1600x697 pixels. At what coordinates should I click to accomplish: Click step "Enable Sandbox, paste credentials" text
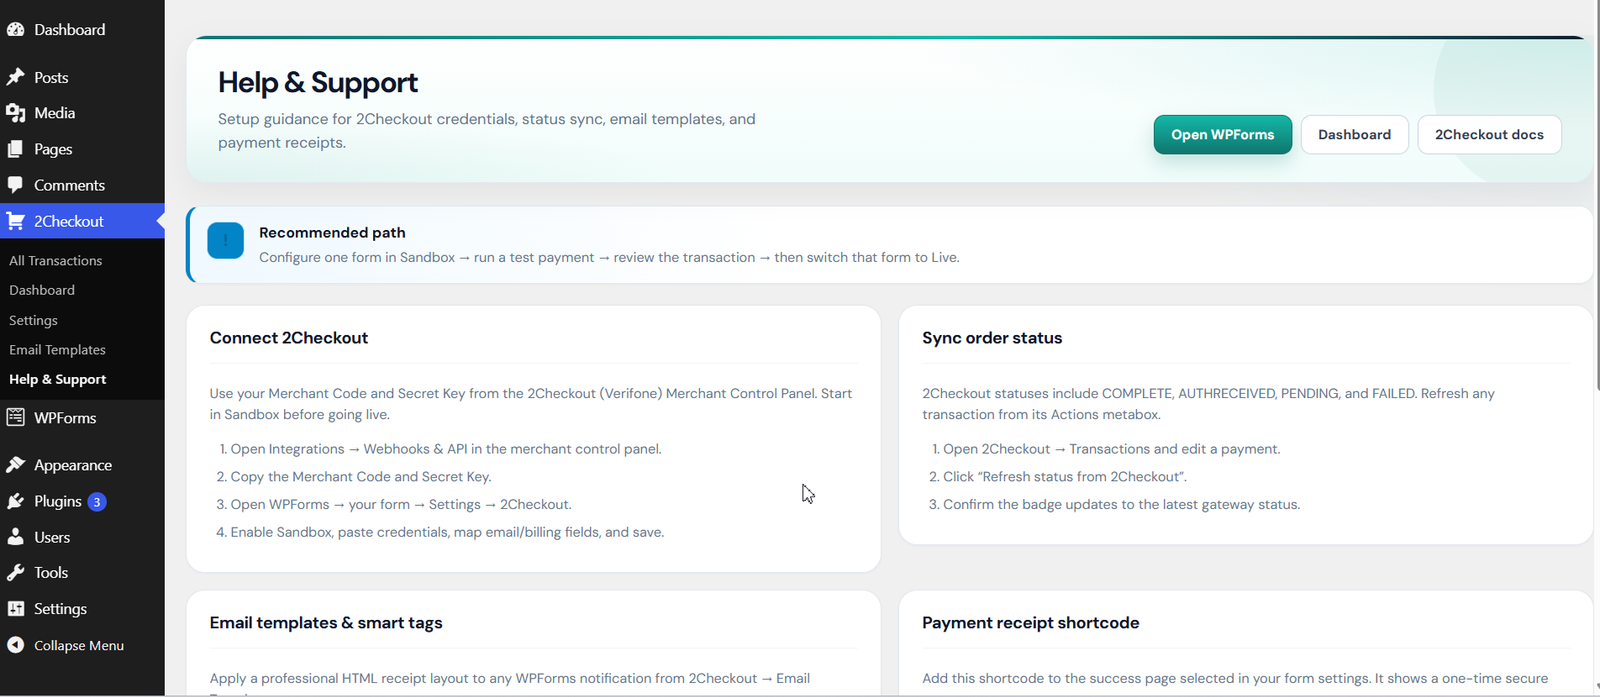[x=447, y=532]
